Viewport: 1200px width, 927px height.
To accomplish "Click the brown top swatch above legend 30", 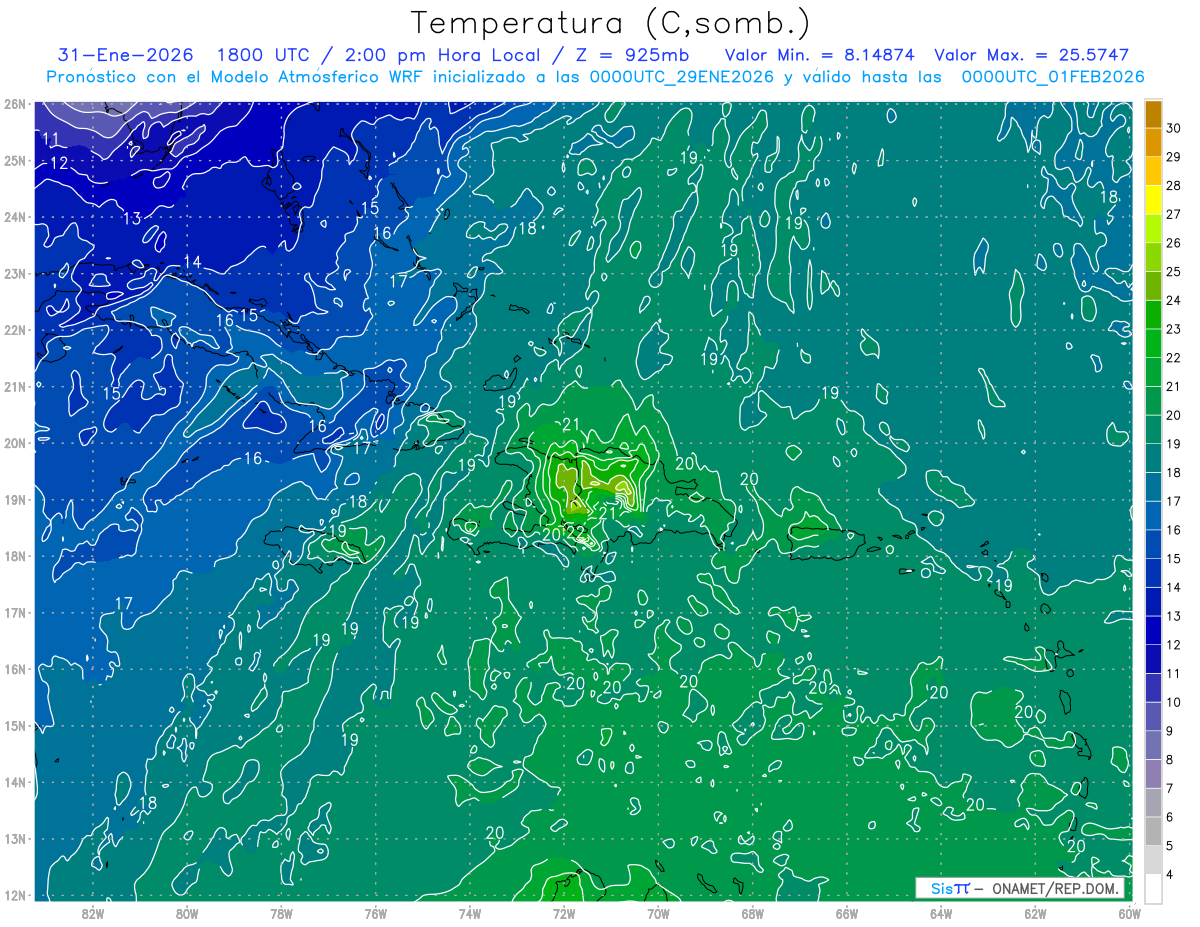I will (1153, 113).
